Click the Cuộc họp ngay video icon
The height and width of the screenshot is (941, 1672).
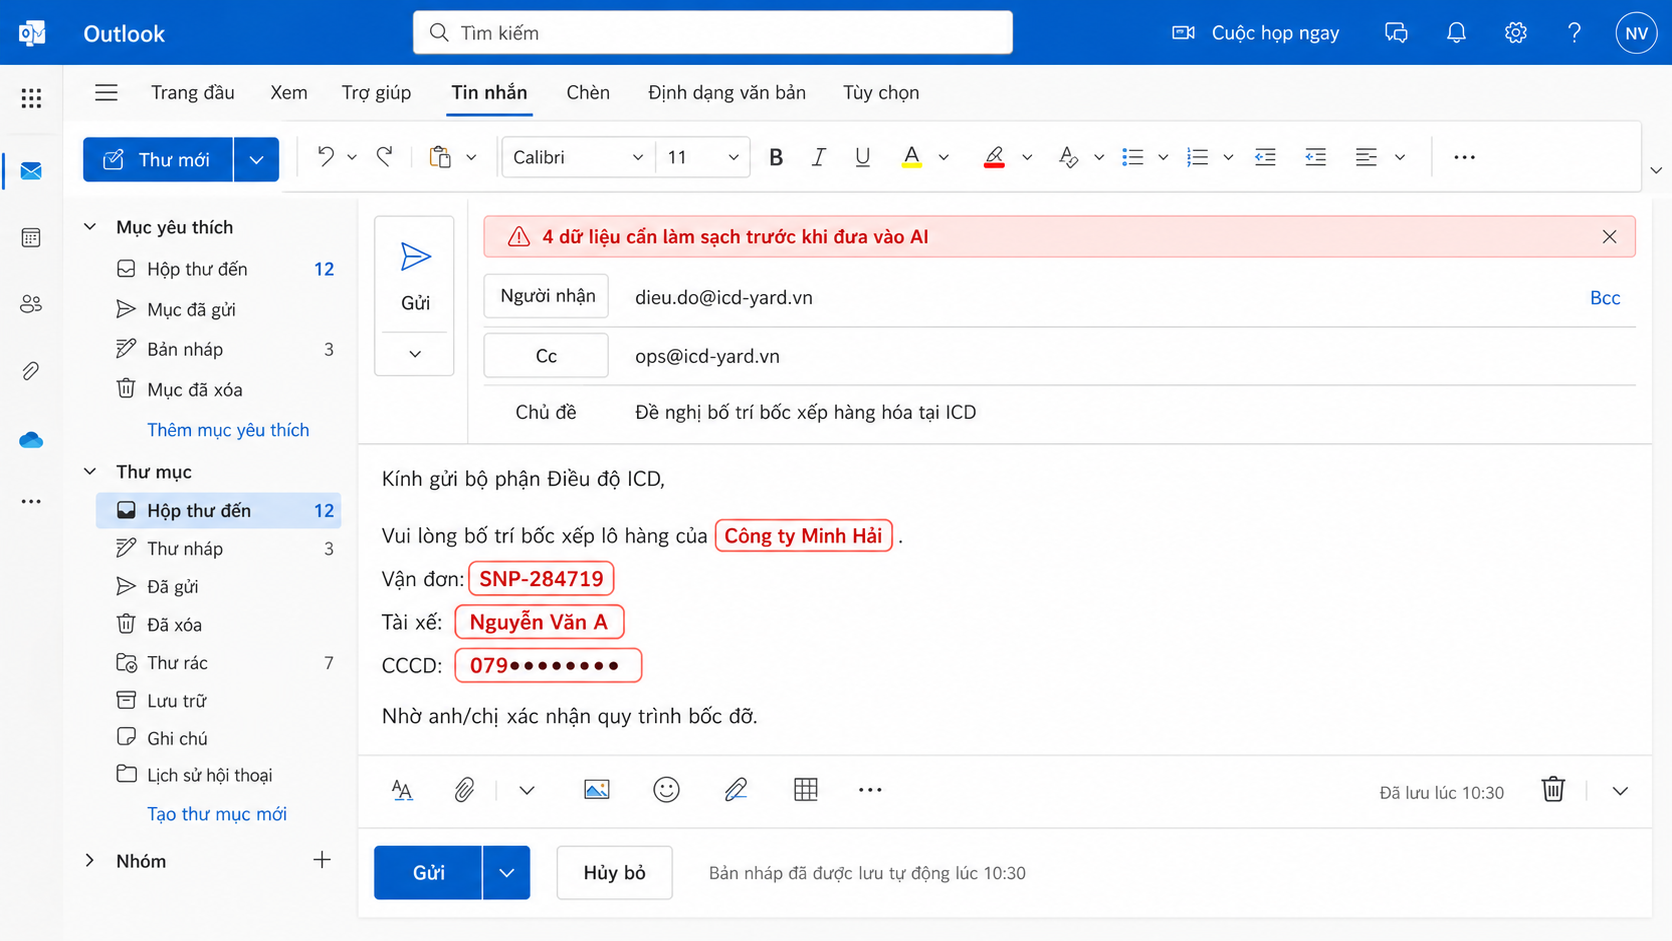click(1183, 33)
